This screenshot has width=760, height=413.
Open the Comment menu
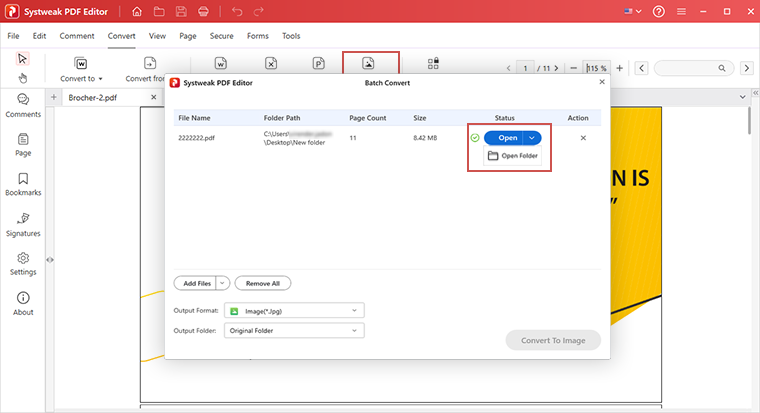click(x=77, y=36)
